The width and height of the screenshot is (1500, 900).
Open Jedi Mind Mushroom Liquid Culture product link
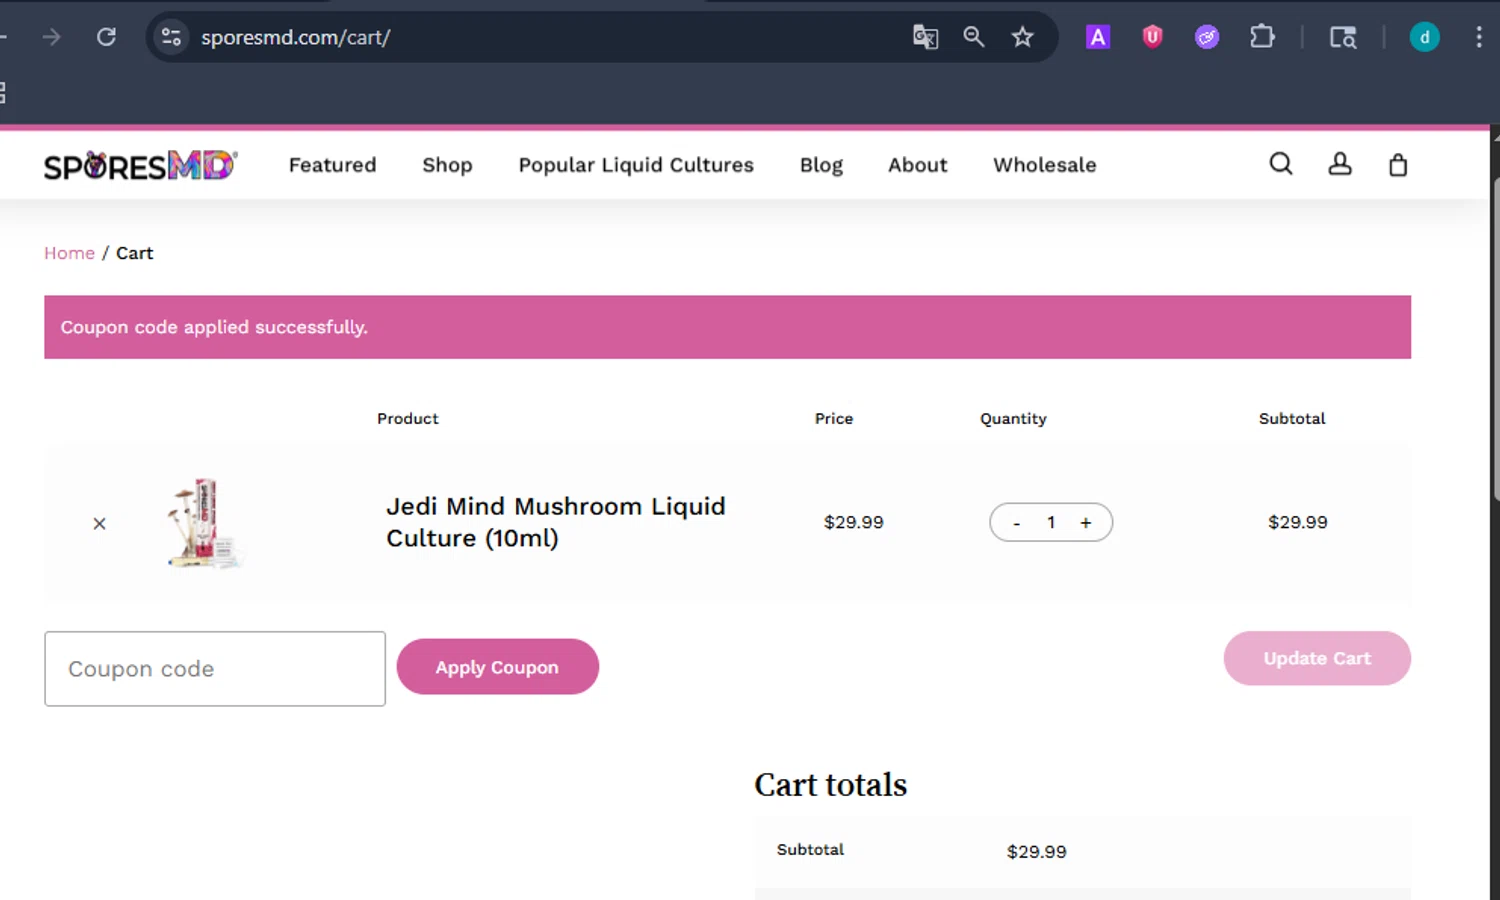pyautogui.click(x=556, y=522)
